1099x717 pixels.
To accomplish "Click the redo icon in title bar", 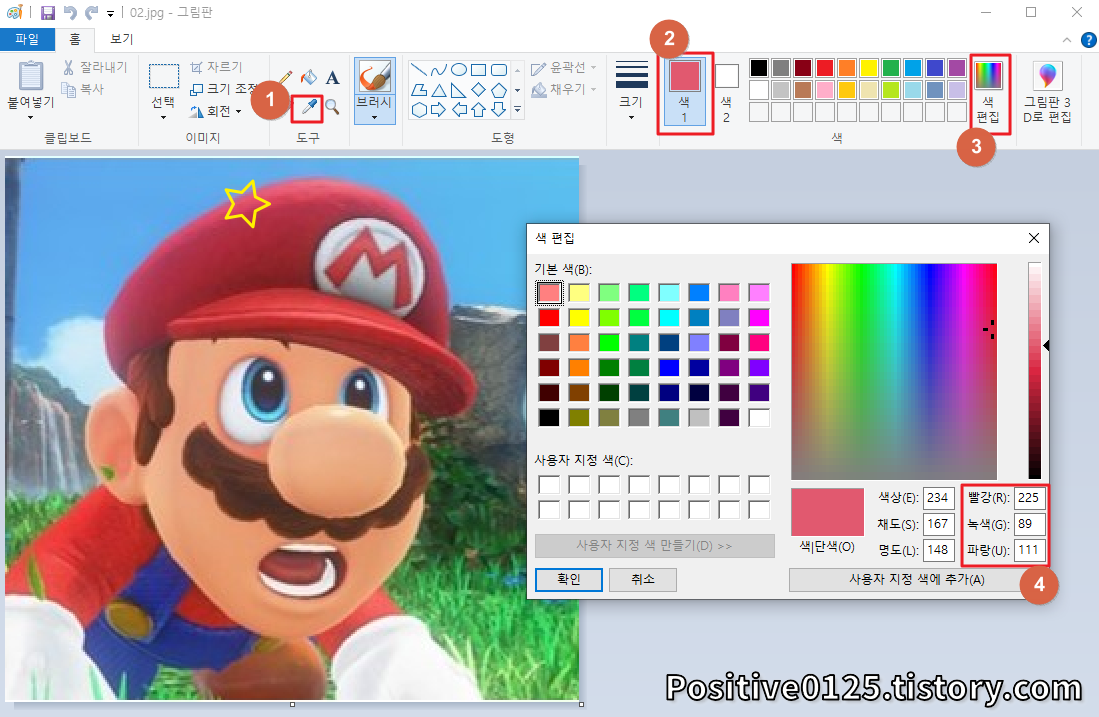I will [91, 13].
